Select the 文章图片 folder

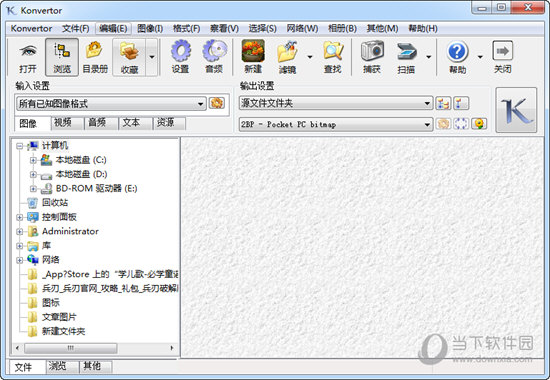(x=59, y=317)
